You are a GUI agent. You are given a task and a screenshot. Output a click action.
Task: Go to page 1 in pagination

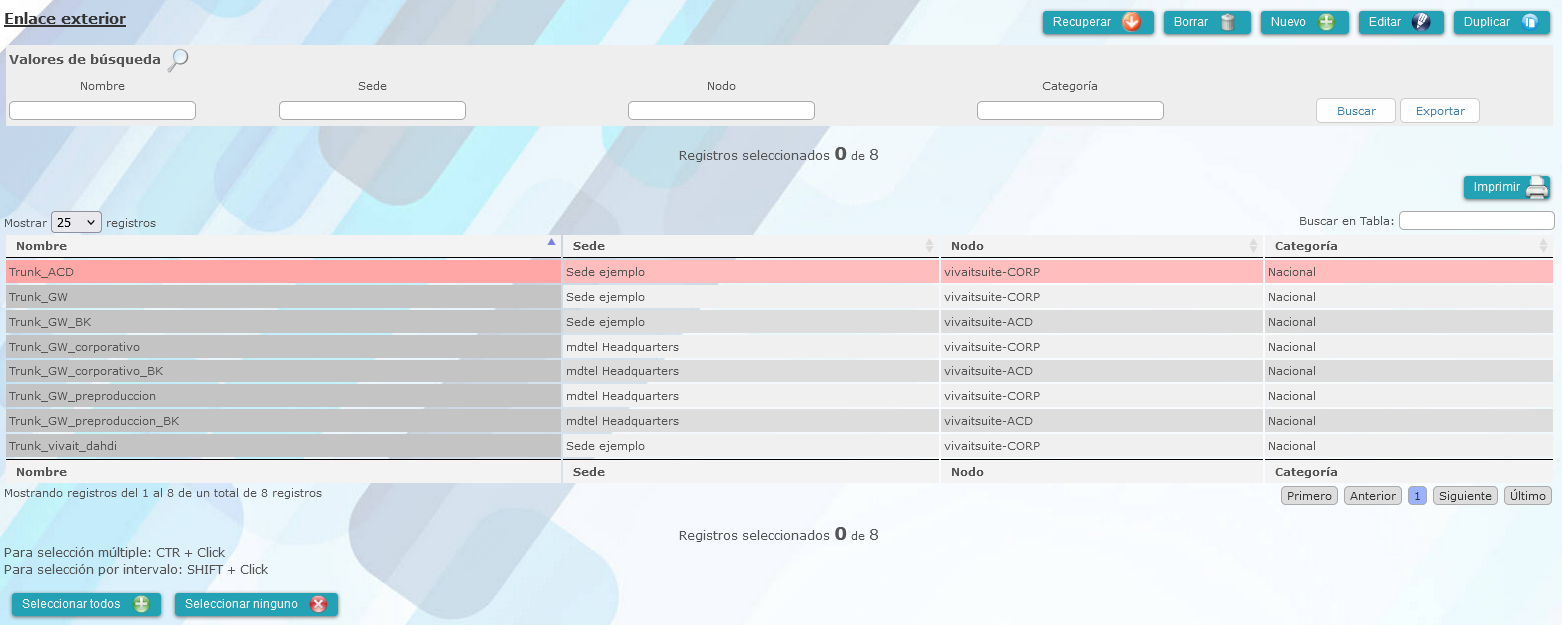[1417, 496]
